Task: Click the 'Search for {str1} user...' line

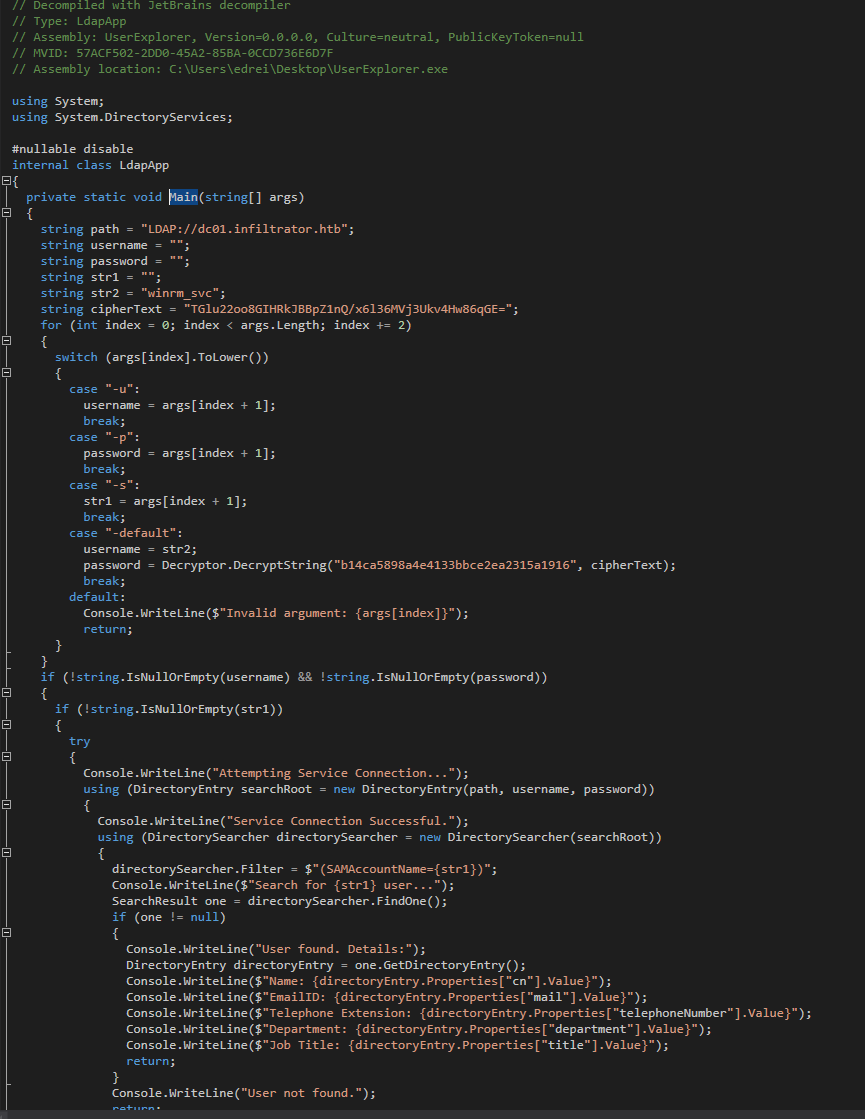Action: coord(283,885)
